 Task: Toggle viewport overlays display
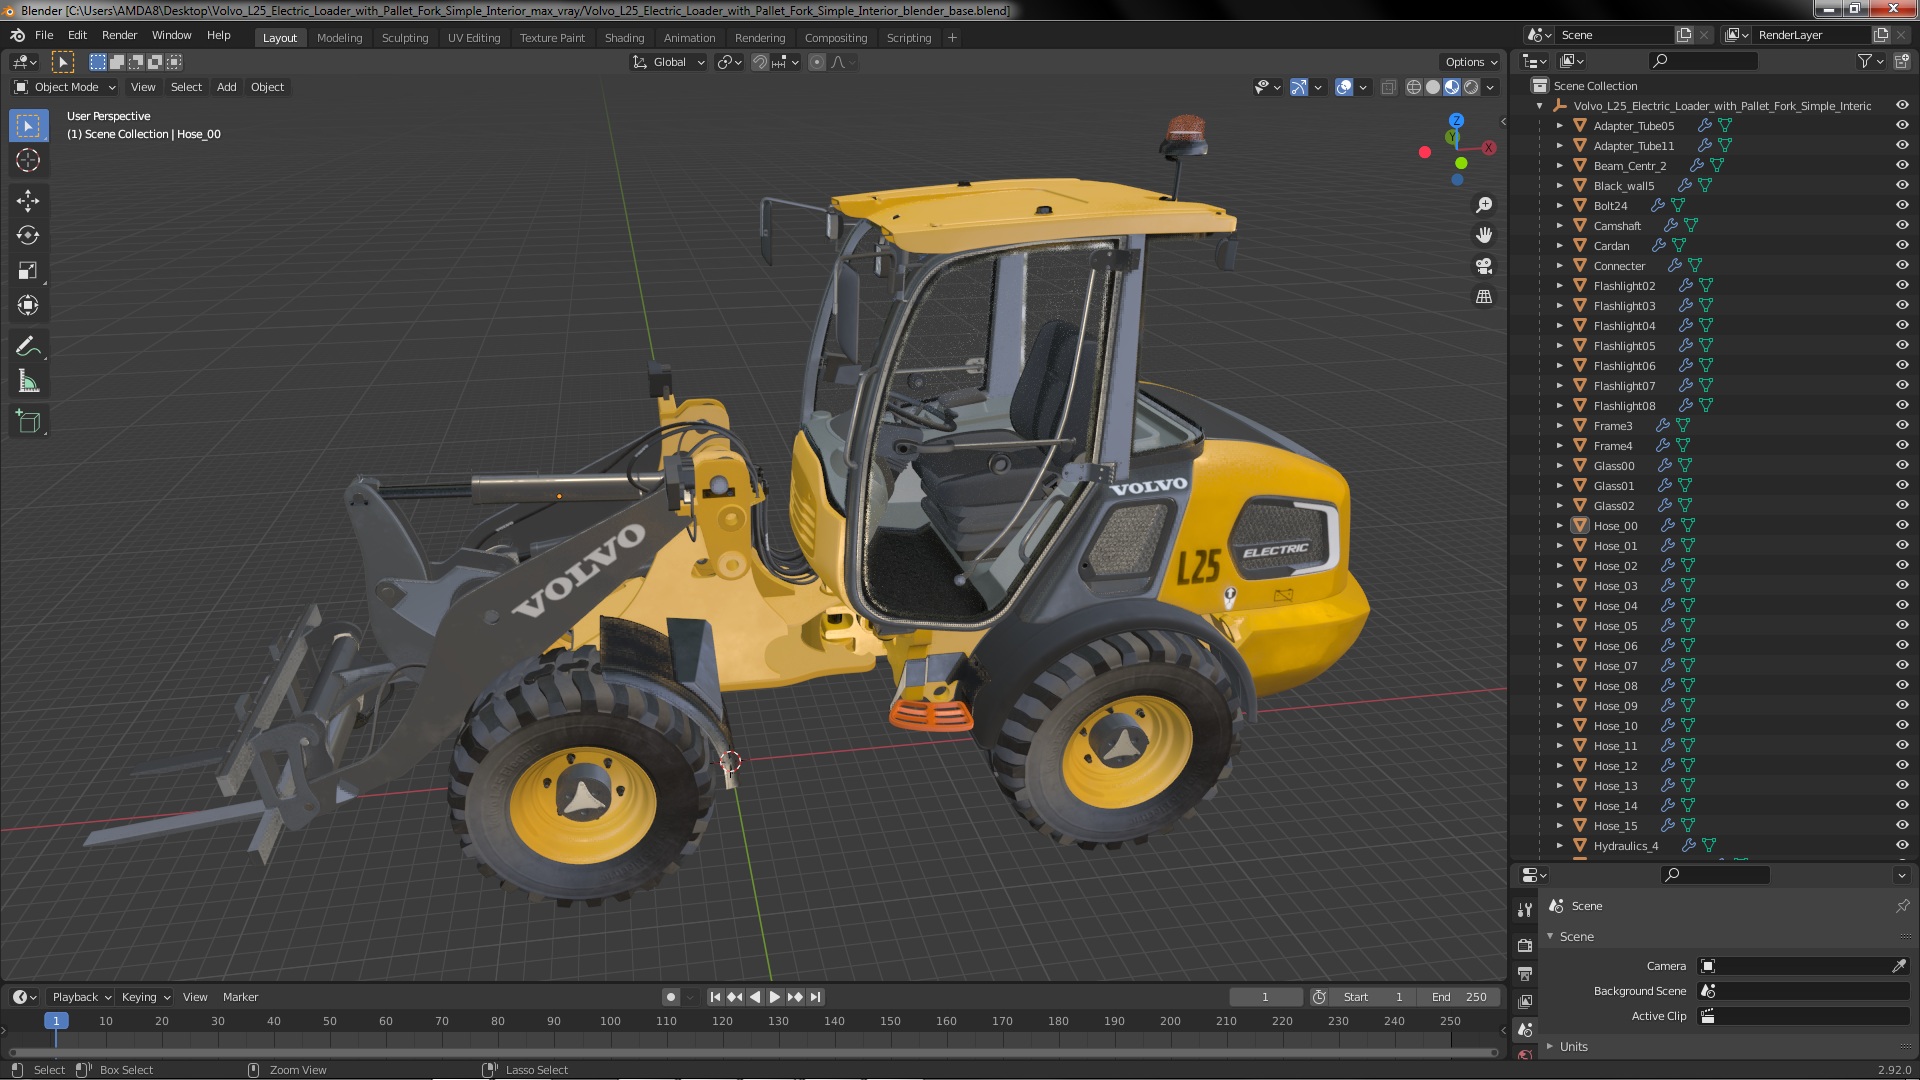tap(1344, 88)
